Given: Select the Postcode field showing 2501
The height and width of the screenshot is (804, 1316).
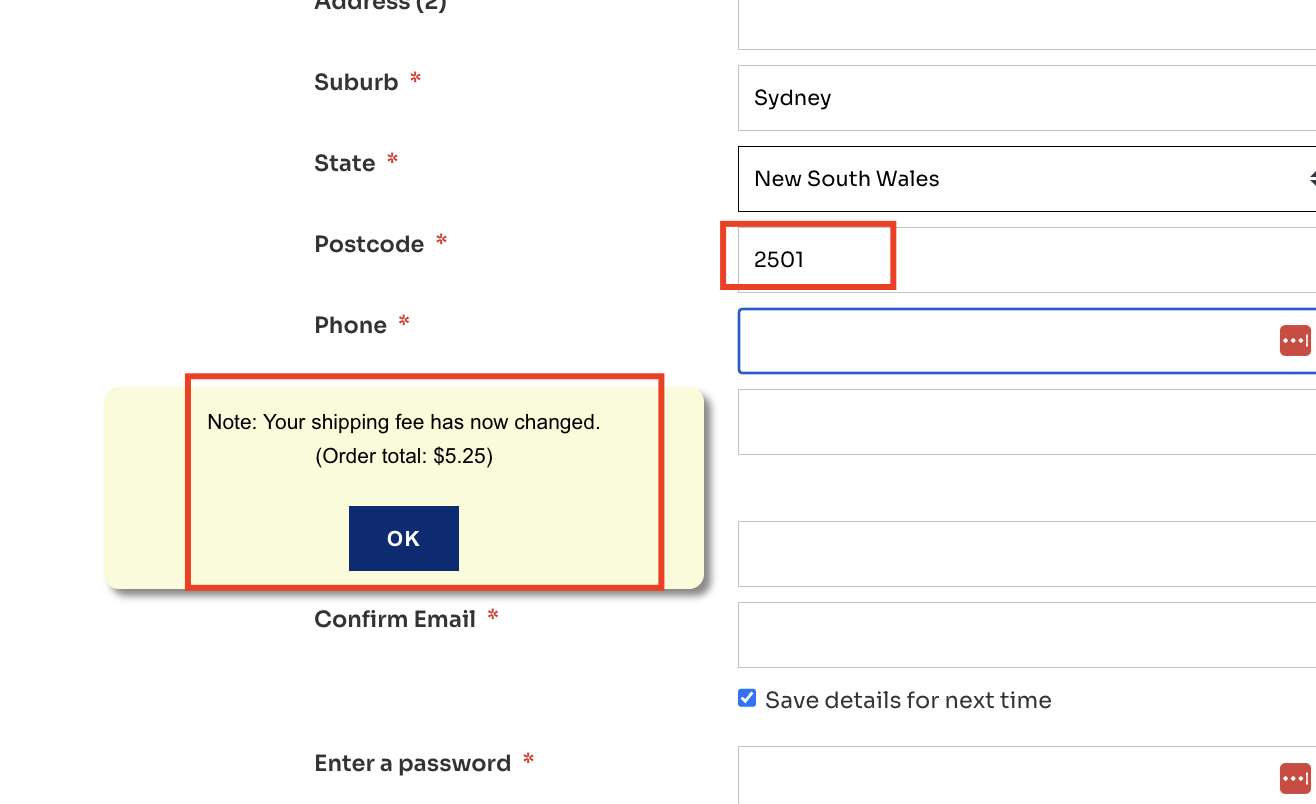Looking at the screenshot, I should click(x=1027, y=260).
